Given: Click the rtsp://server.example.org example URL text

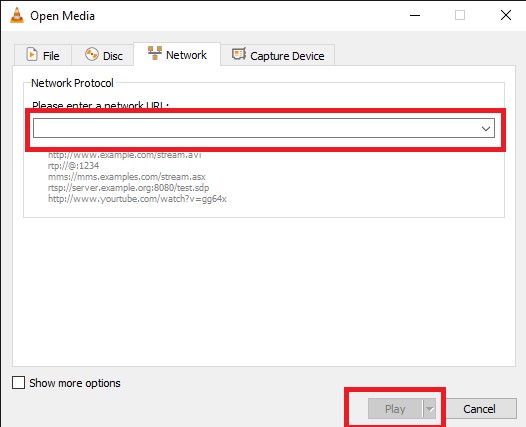Looking at the screenshot, I should [x=128, y=188].
